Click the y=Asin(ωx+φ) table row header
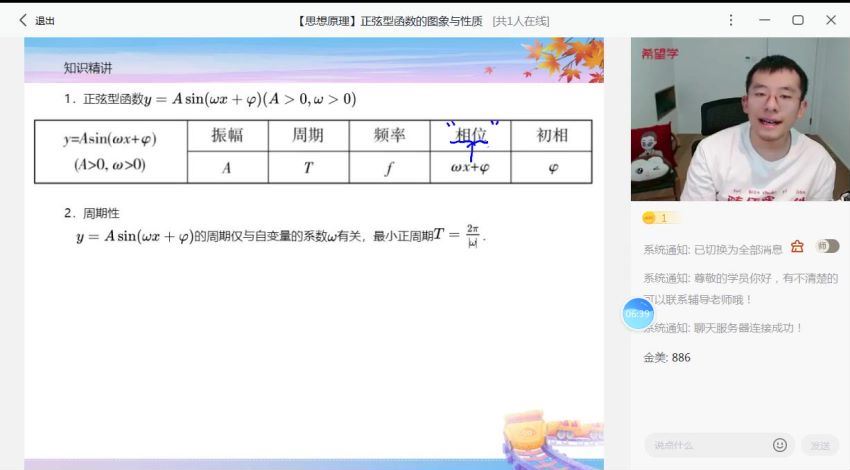This screenshot has width=850, height=470. pyautogui.click(x=111, y=151)
